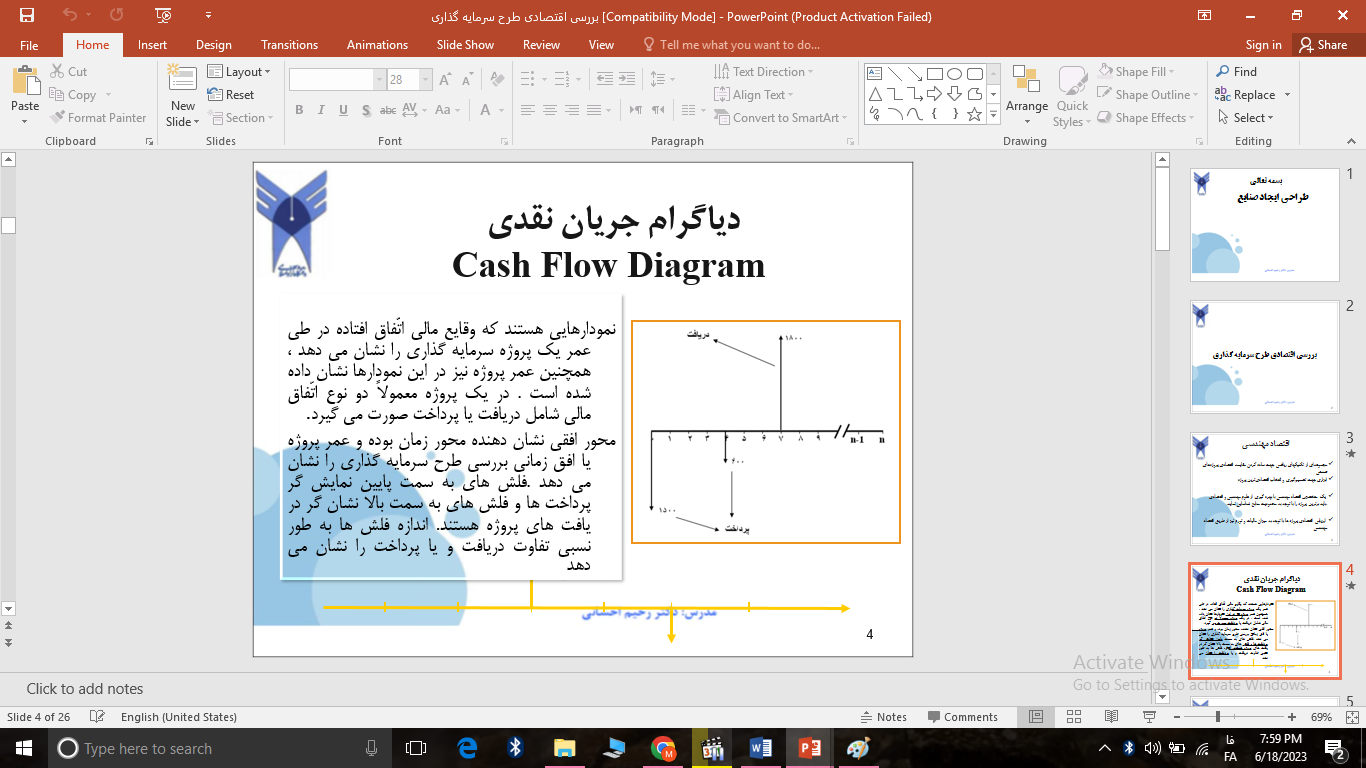Screen dimensions: 1366x768
Task: Switch to the Transitions tab
Action: click(289, 45)
